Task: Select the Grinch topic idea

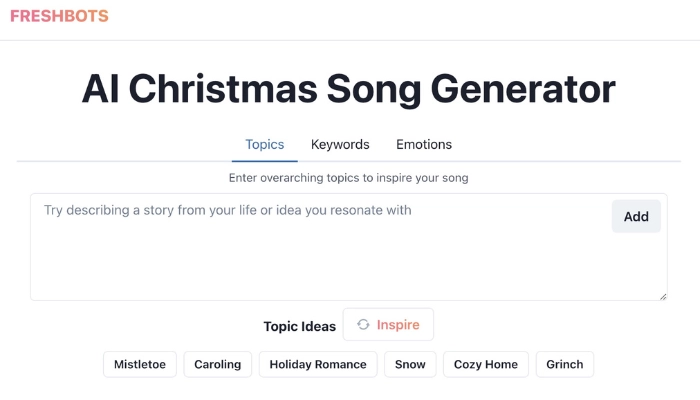Action: 565,365
